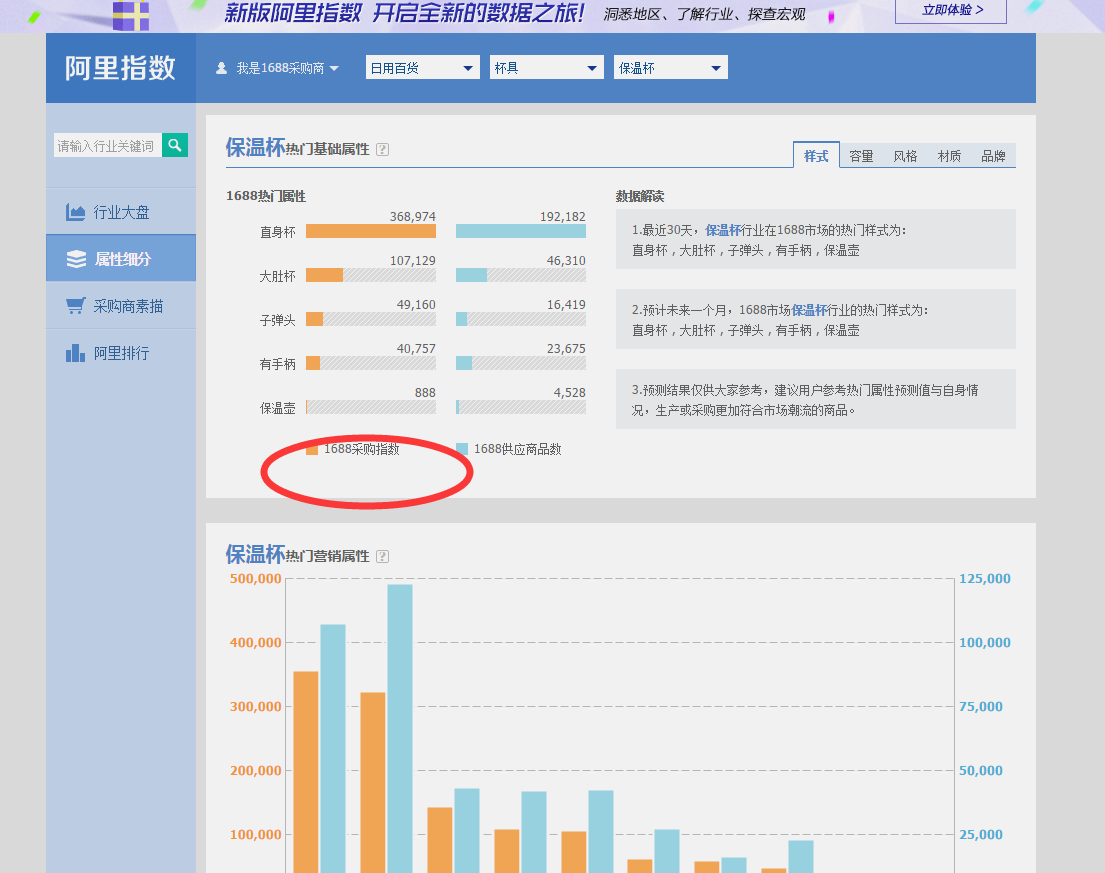Screen dimensions: 1105x873
Task: Open the 日用百货 category dropdown
Action: point(423,68)
